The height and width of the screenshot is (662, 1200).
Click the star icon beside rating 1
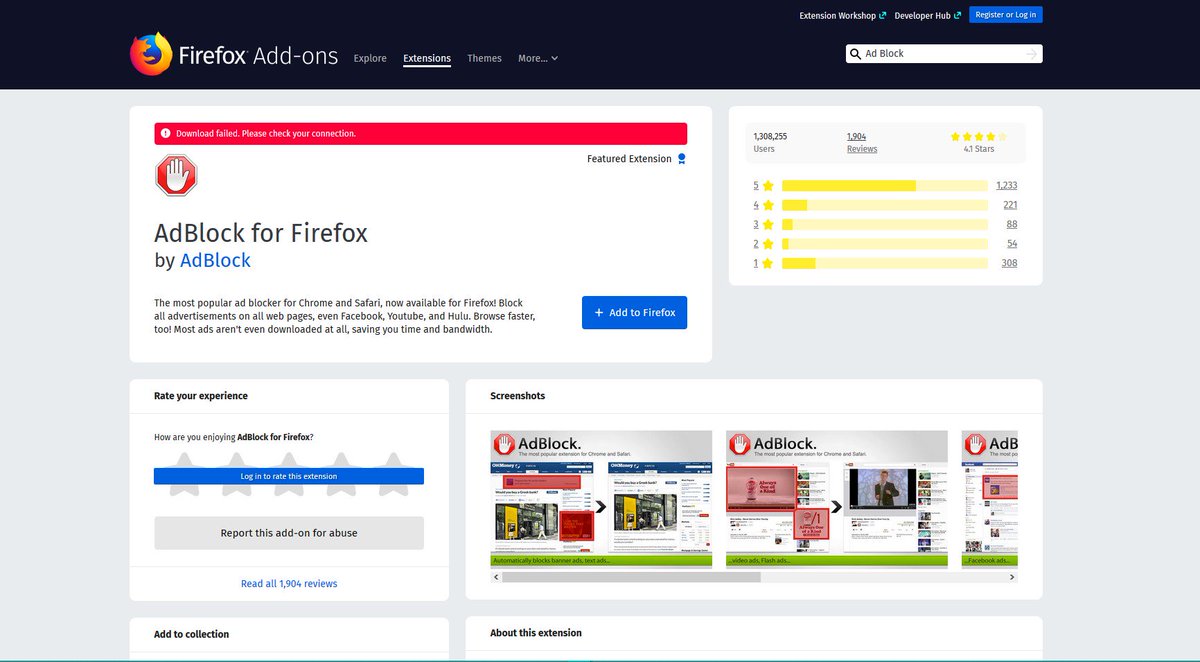[x=768, y=264]
